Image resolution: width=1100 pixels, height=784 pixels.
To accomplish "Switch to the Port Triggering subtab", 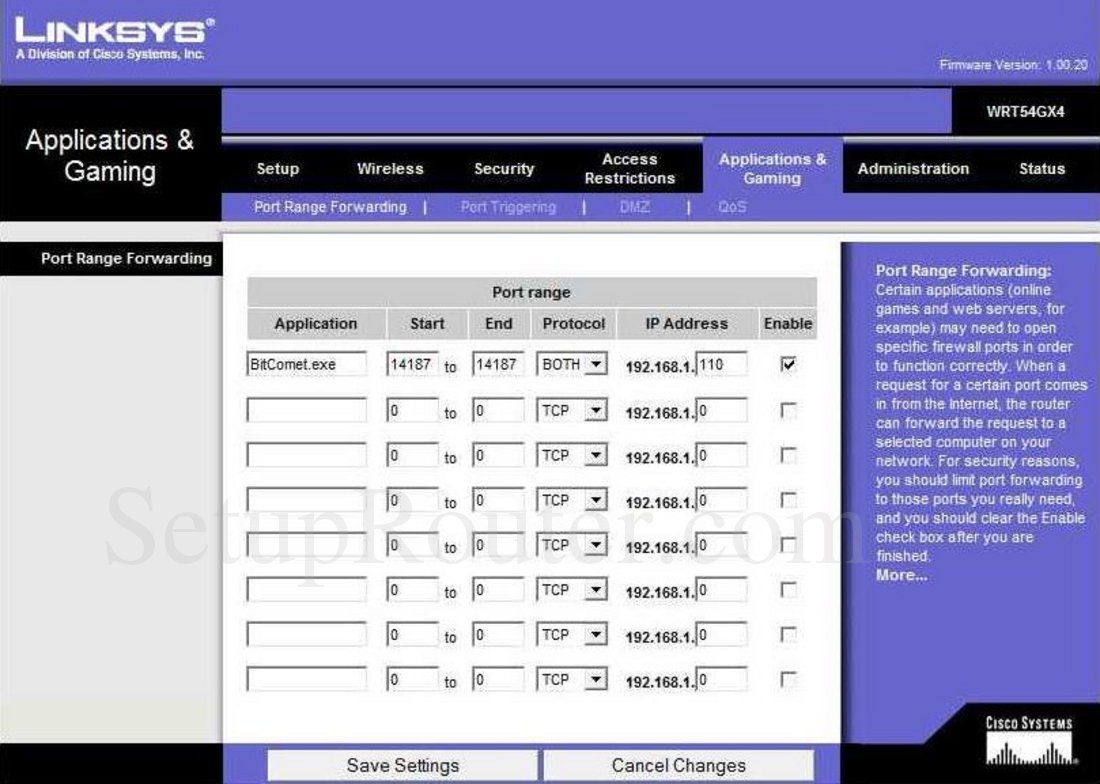I will [508, 207].
